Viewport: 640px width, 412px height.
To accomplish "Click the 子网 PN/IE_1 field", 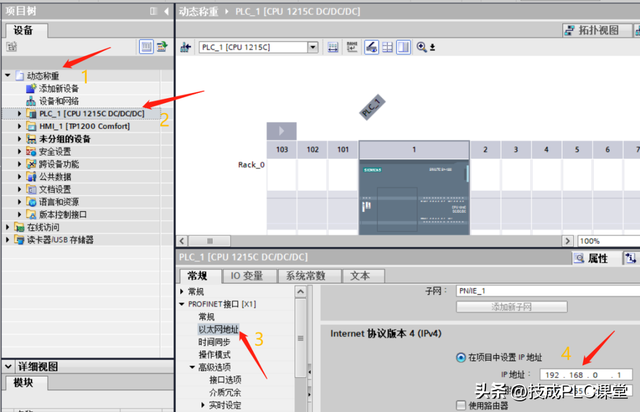I will click(548, 291).
